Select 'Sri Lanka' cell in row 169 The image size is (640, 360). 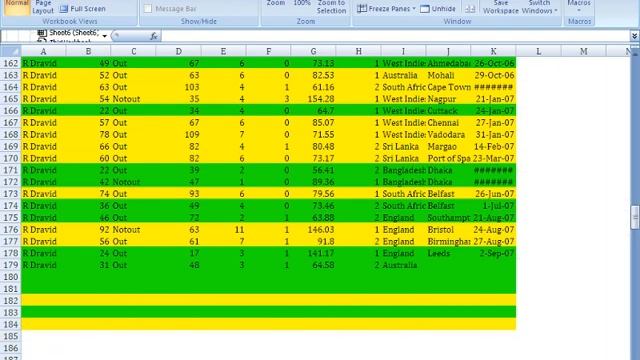coord(404,146)
